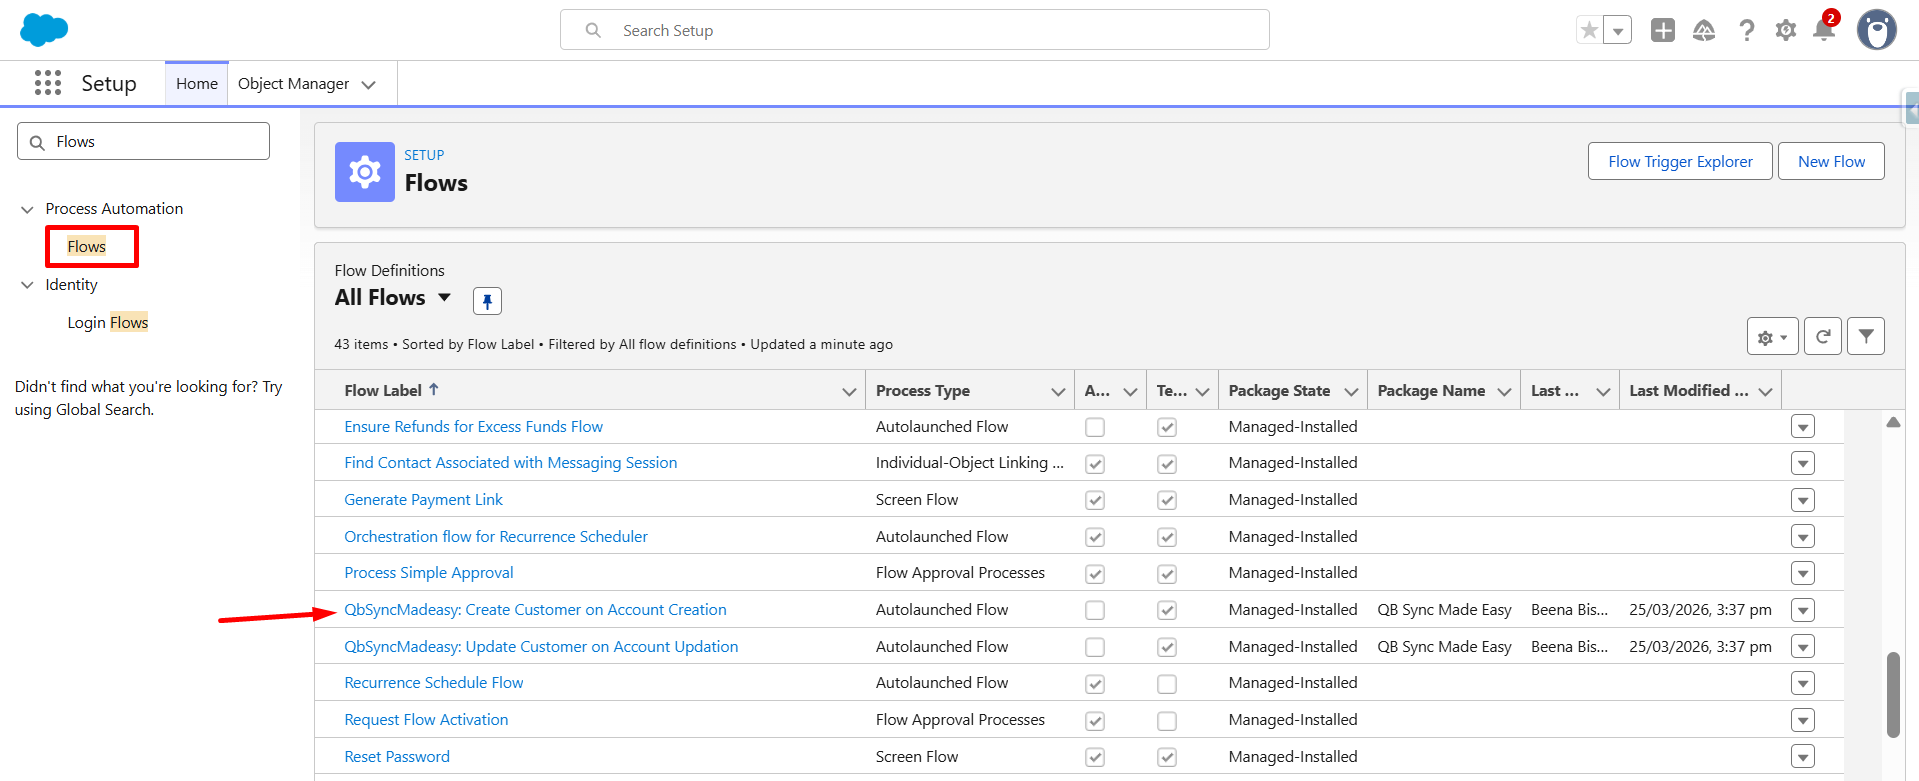Refresh the flows list
Screen dimensions: 1919x781
click(x=1823, y=337)
